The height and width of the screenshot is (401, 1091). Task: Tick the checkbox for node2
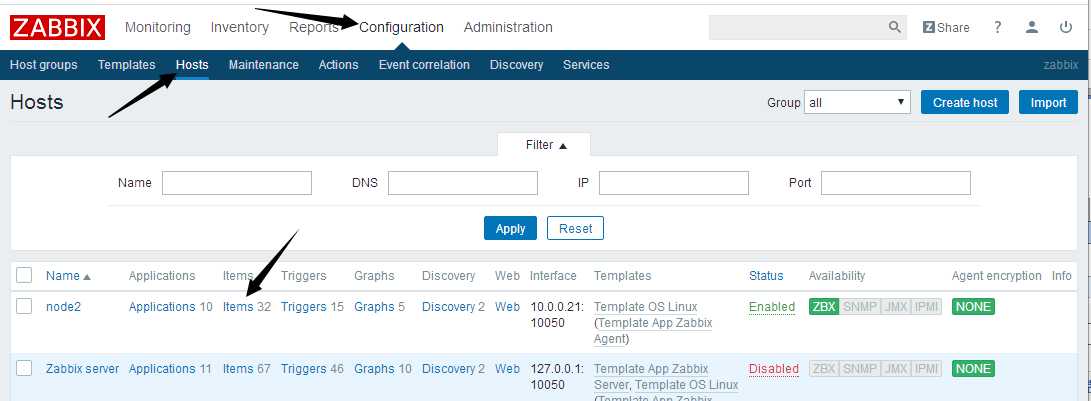click(24, 306)
